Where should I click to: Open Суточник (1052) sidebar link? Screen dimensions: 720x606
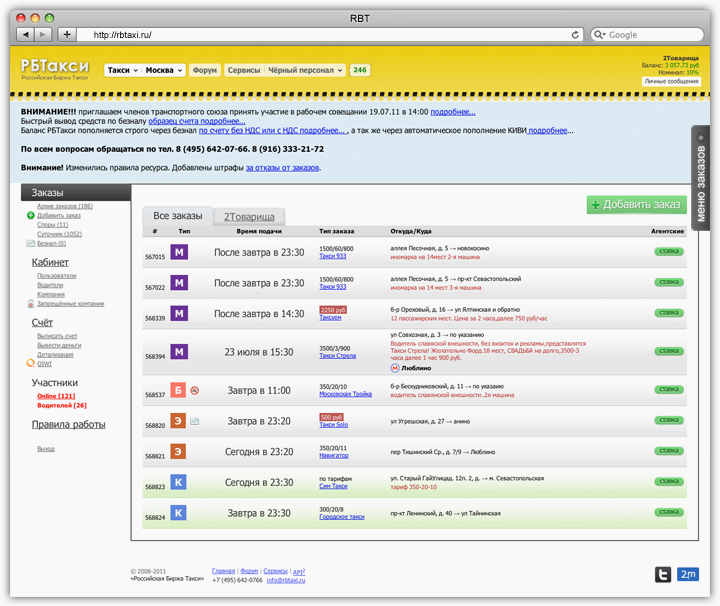pyautogui.click(x=59, y=234)
